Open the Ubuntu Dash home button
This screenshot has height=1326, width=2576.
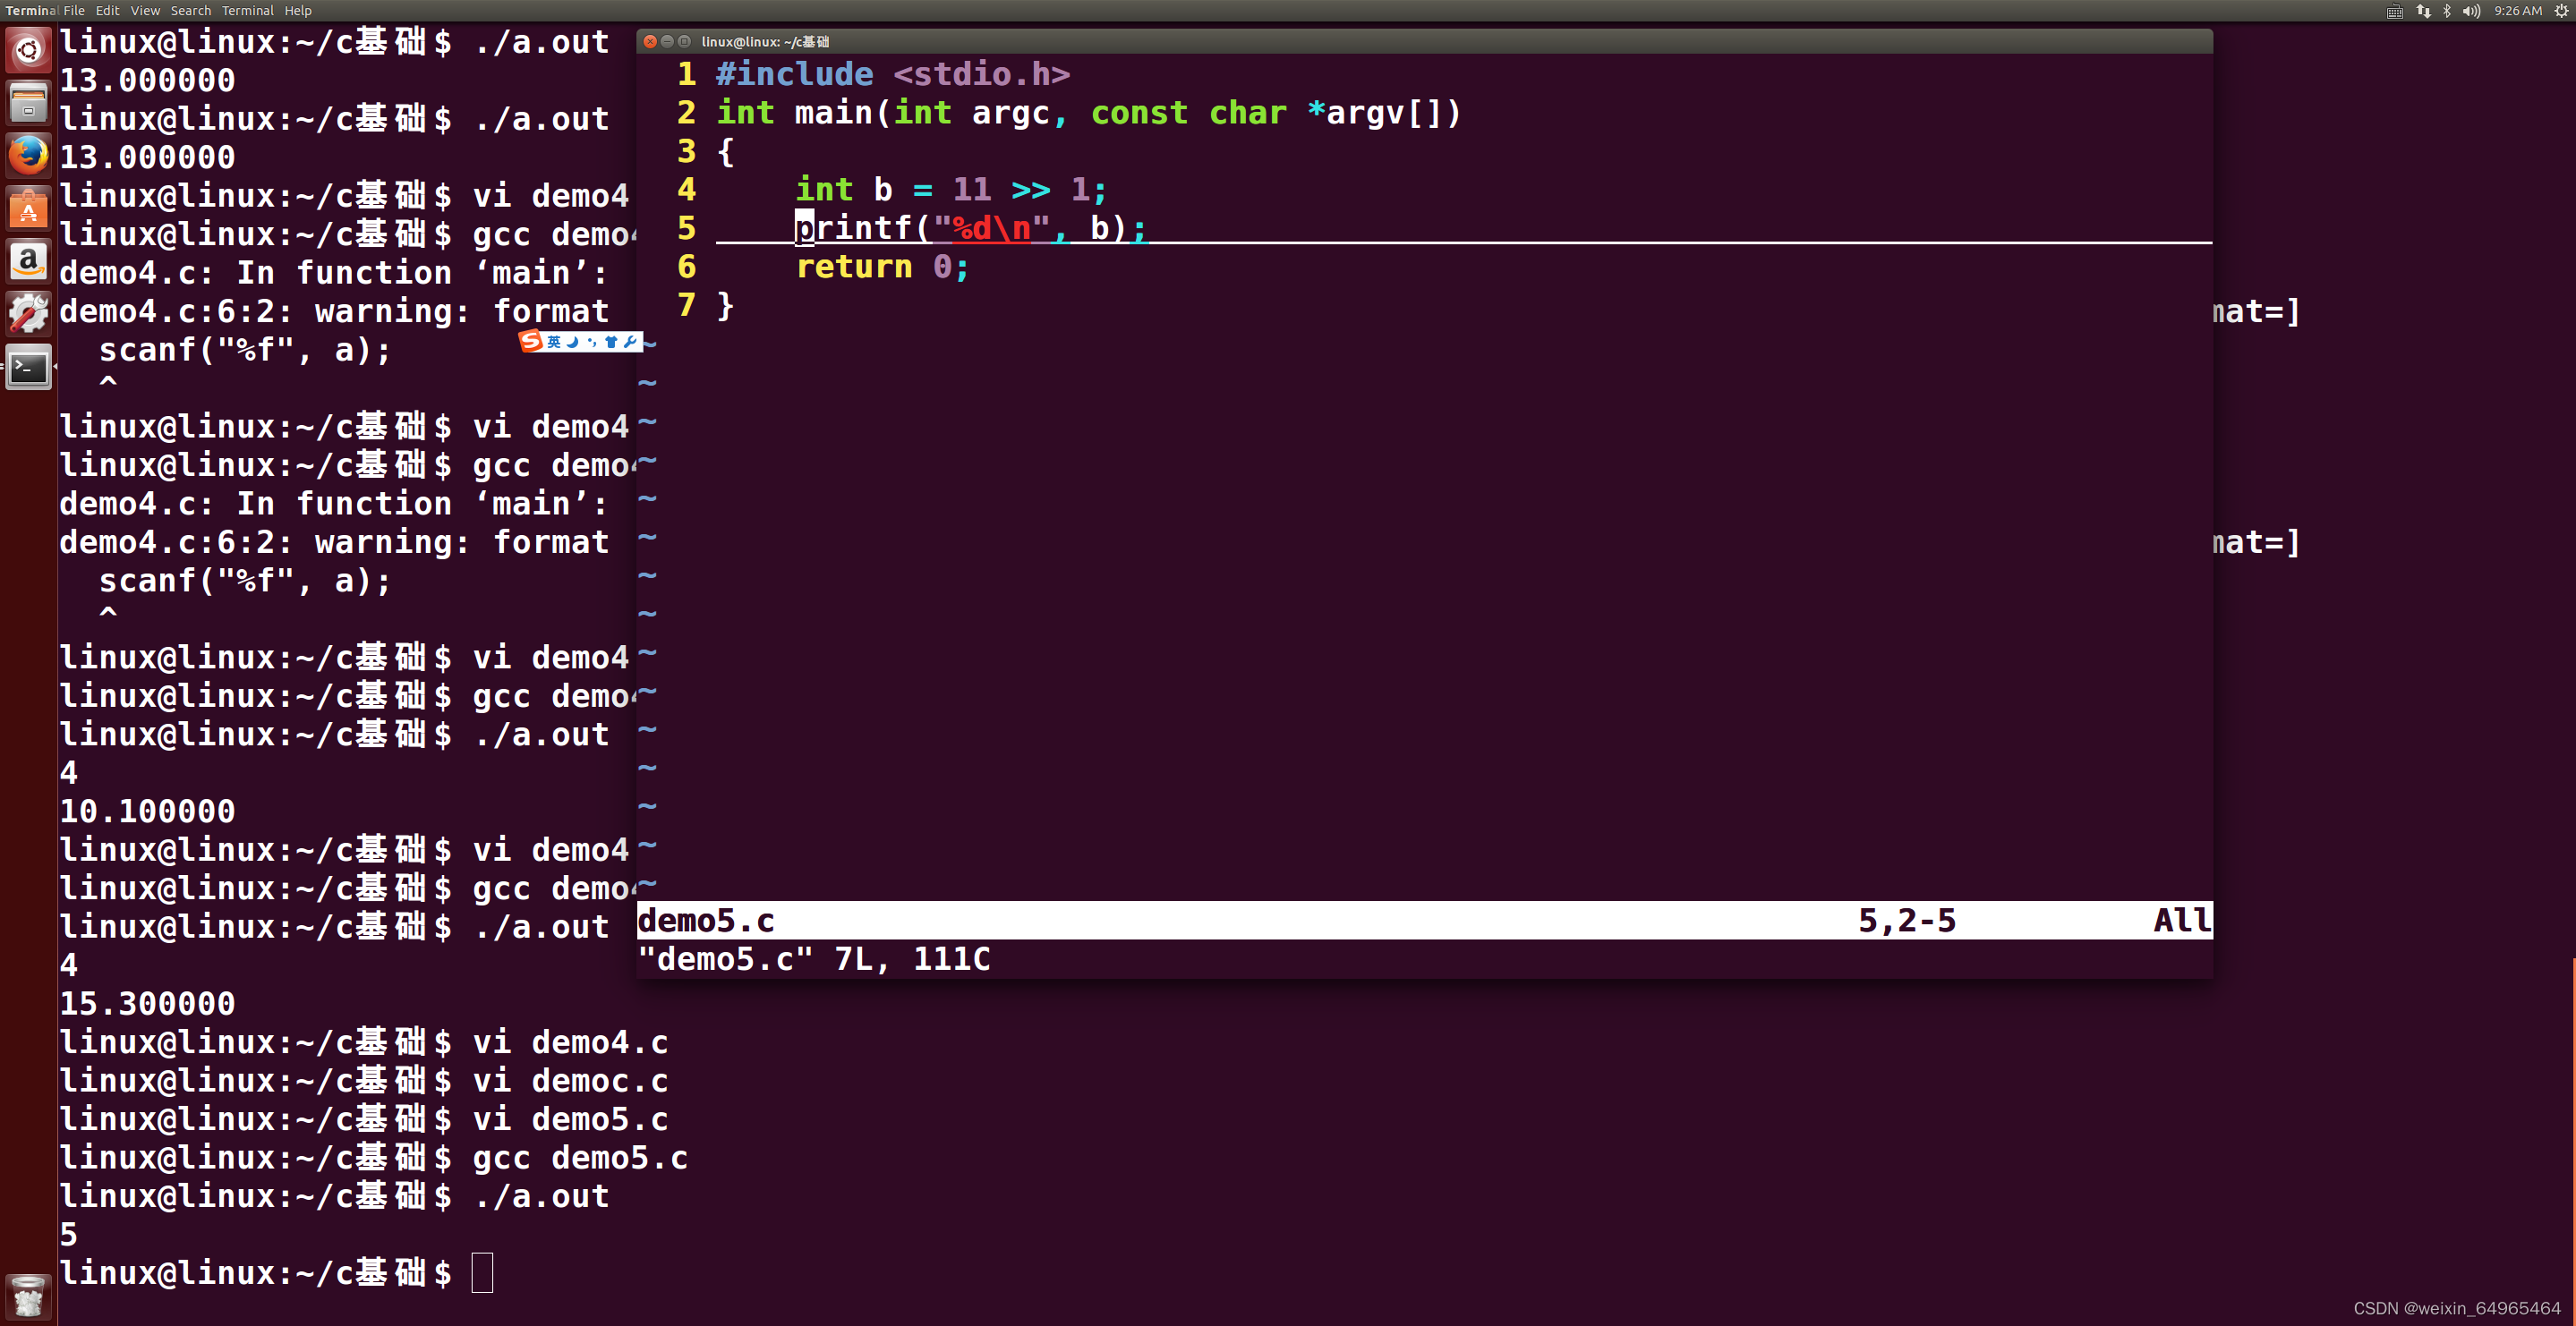pyautogui.click(x=28, y=49)
